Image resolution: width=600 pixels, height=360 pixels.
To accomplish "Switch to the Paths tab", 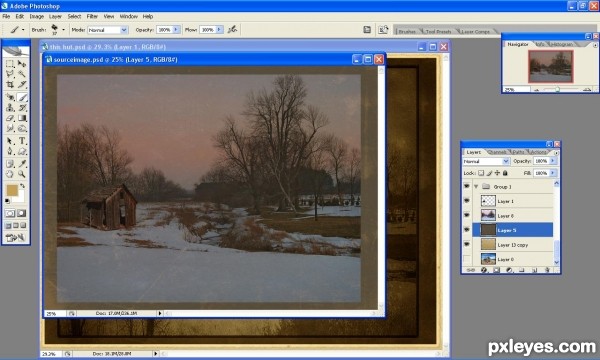I will tap(518, 152).
